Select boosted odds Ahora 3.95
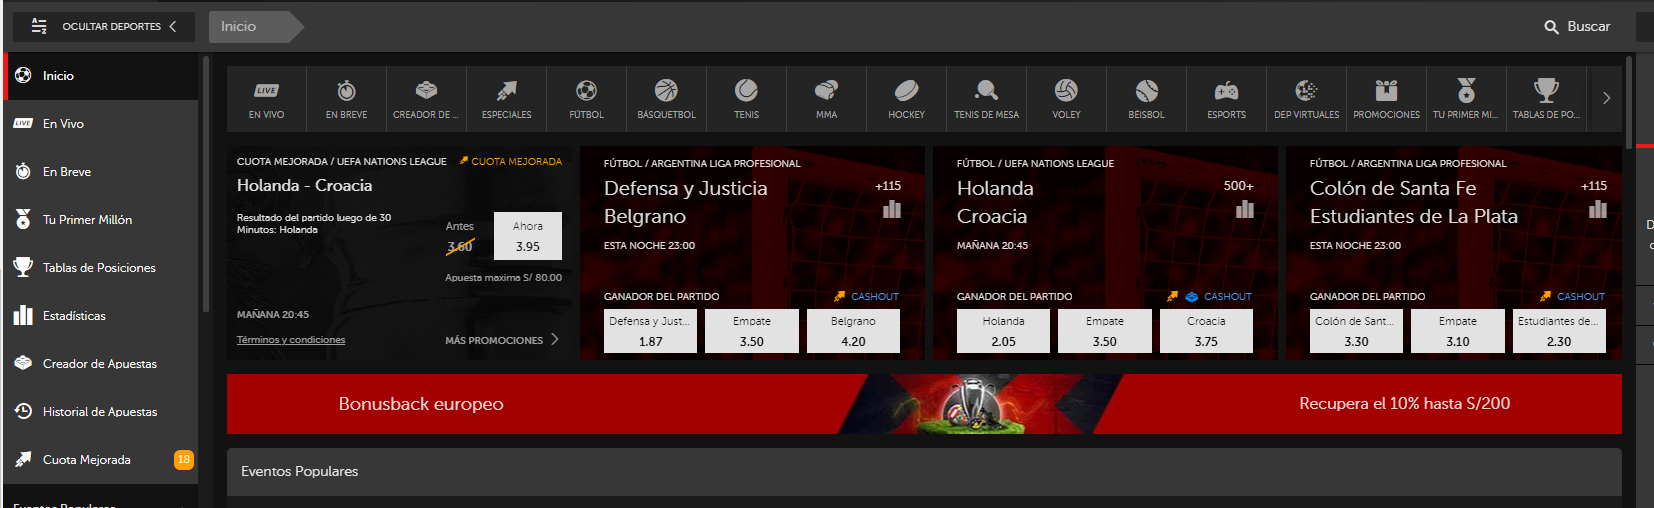 pos(528,236)
